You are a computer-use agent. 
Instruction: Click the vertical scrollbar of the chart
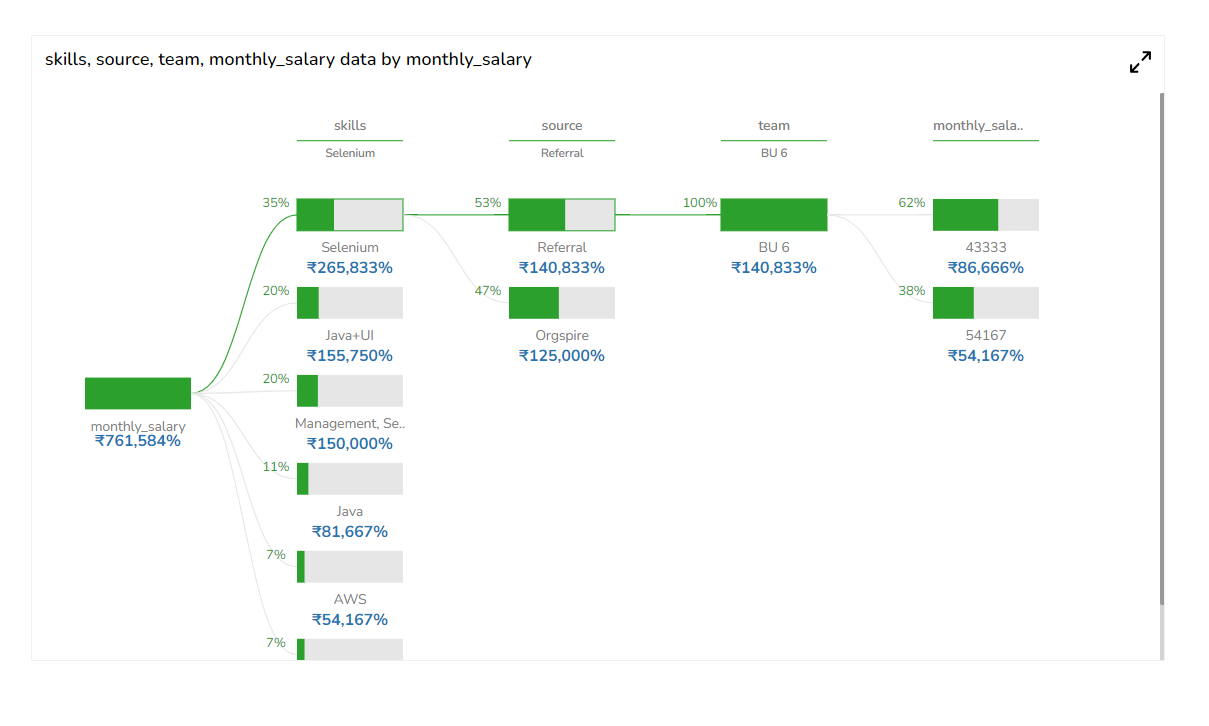pos(1161,350)
